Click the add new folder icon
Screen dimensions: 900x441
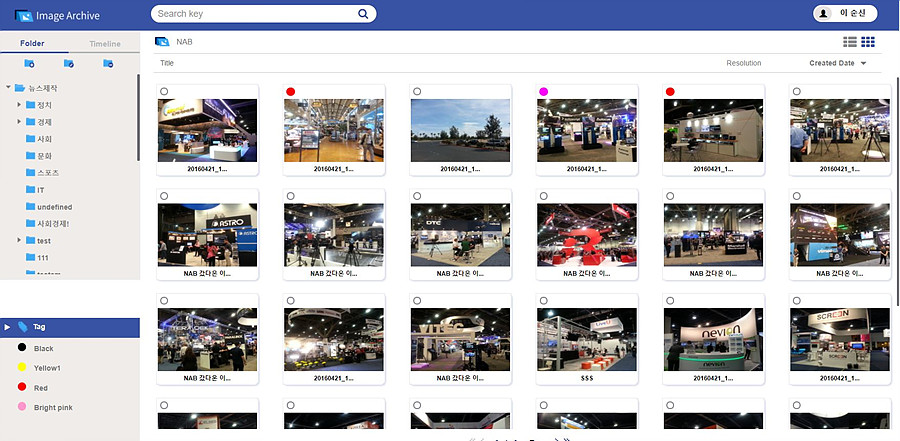29,63
